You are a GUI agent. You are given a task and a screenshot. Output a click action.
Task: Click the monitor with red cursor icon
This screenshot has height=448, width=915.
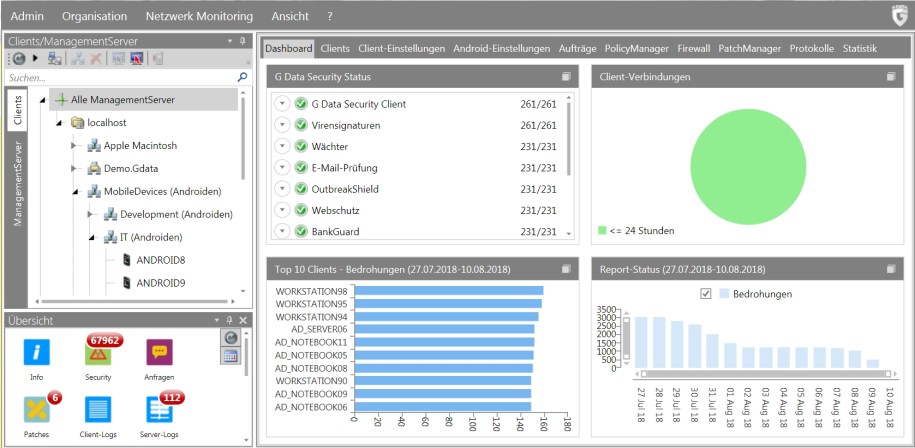tap(137, 59)
